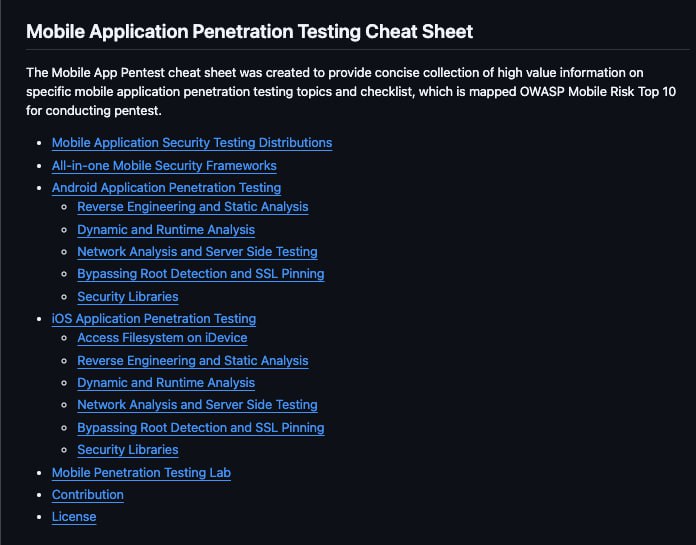The height and width of the screenshot is (545, 696).
Task: Open Security Libraries link under iOS section
Action: coord(128,450)
